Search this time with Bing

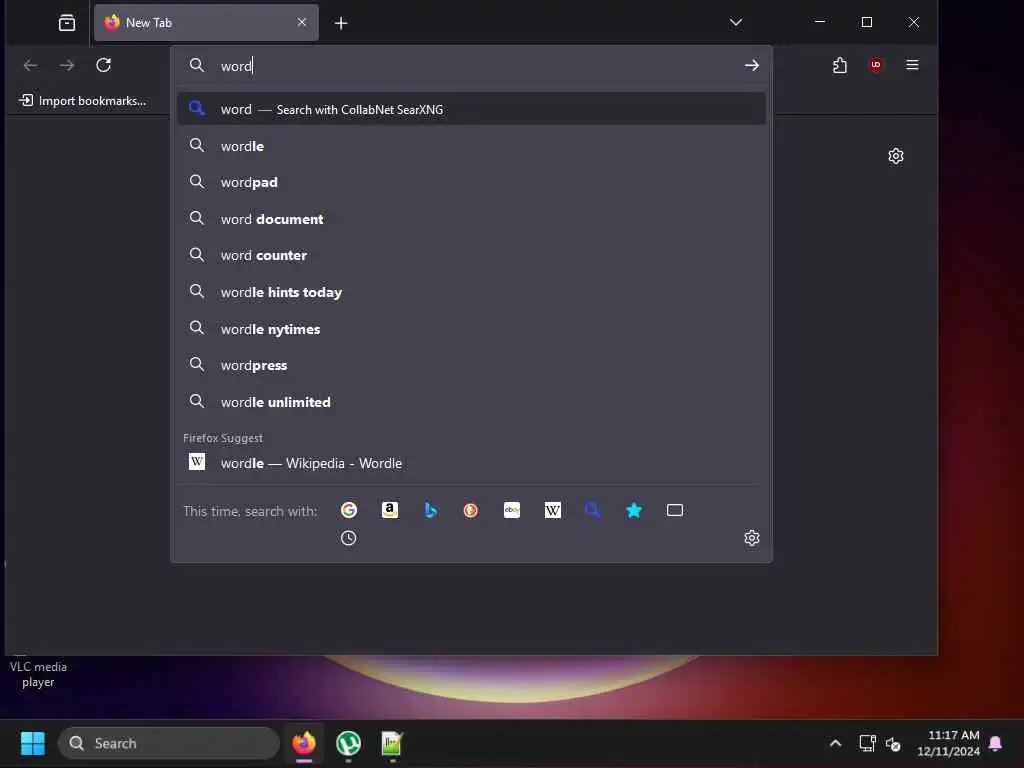click(430, 510)
